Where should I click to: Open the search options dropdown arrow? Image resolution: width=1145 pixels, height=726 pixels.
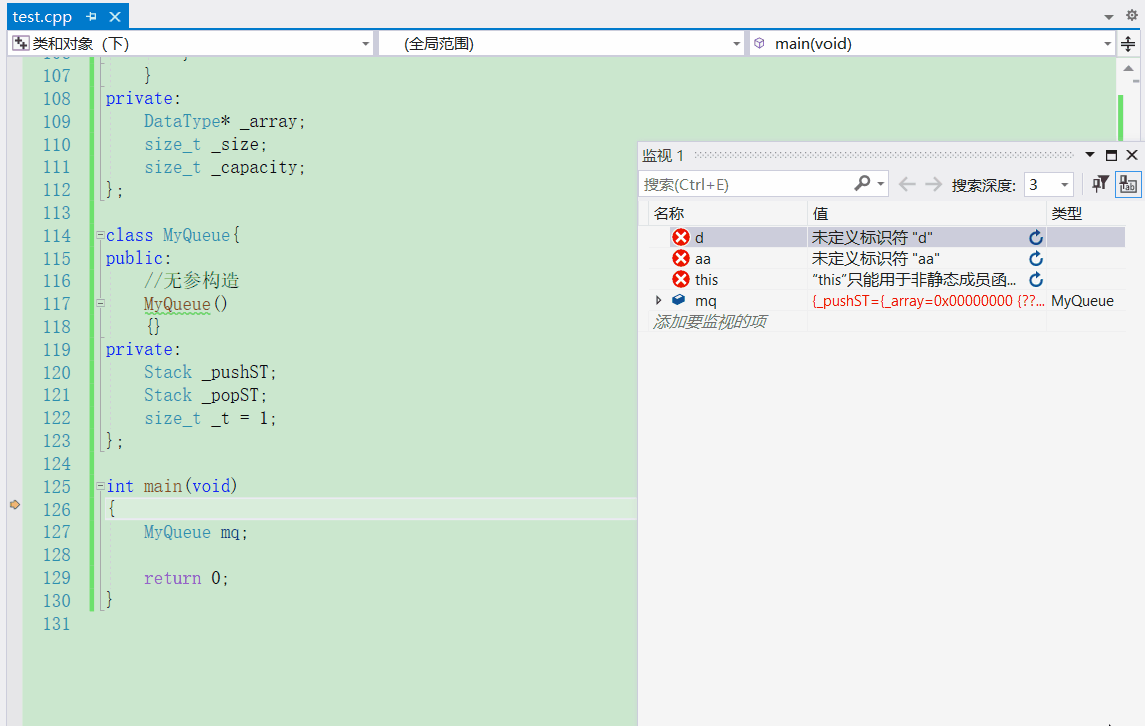coord(881,184)
